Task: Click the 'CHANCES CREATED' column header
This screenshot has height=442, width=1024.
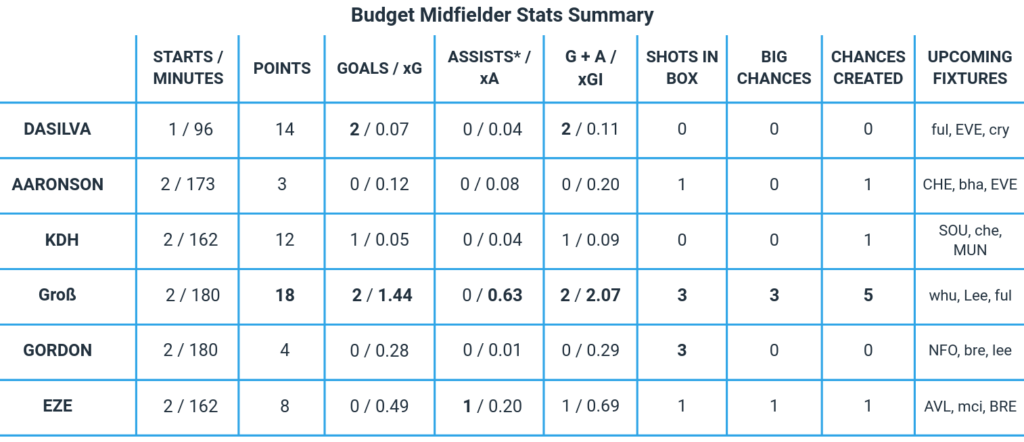Action: tap(868, 67)
